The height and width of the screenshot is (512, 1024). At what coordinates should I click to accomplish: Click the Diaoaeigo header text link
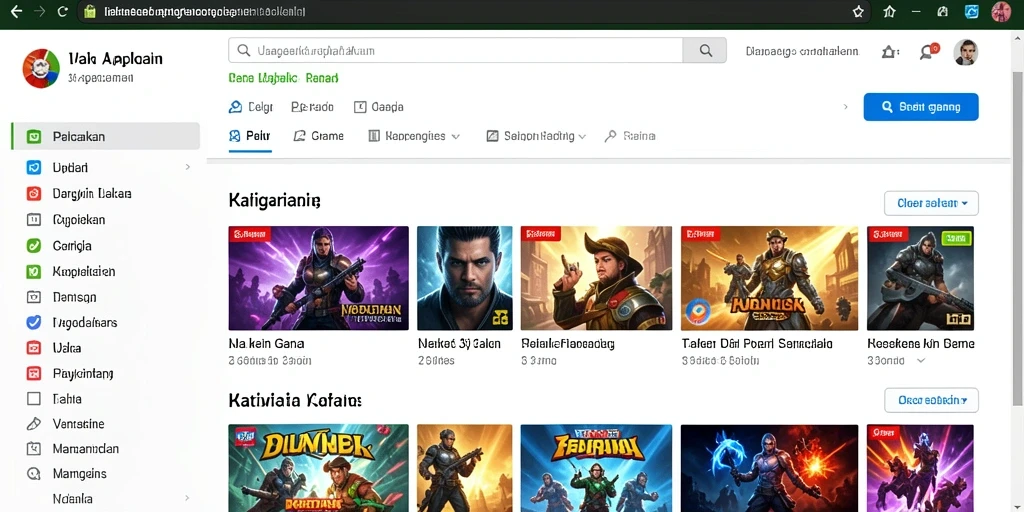click(x=802, y=52)
